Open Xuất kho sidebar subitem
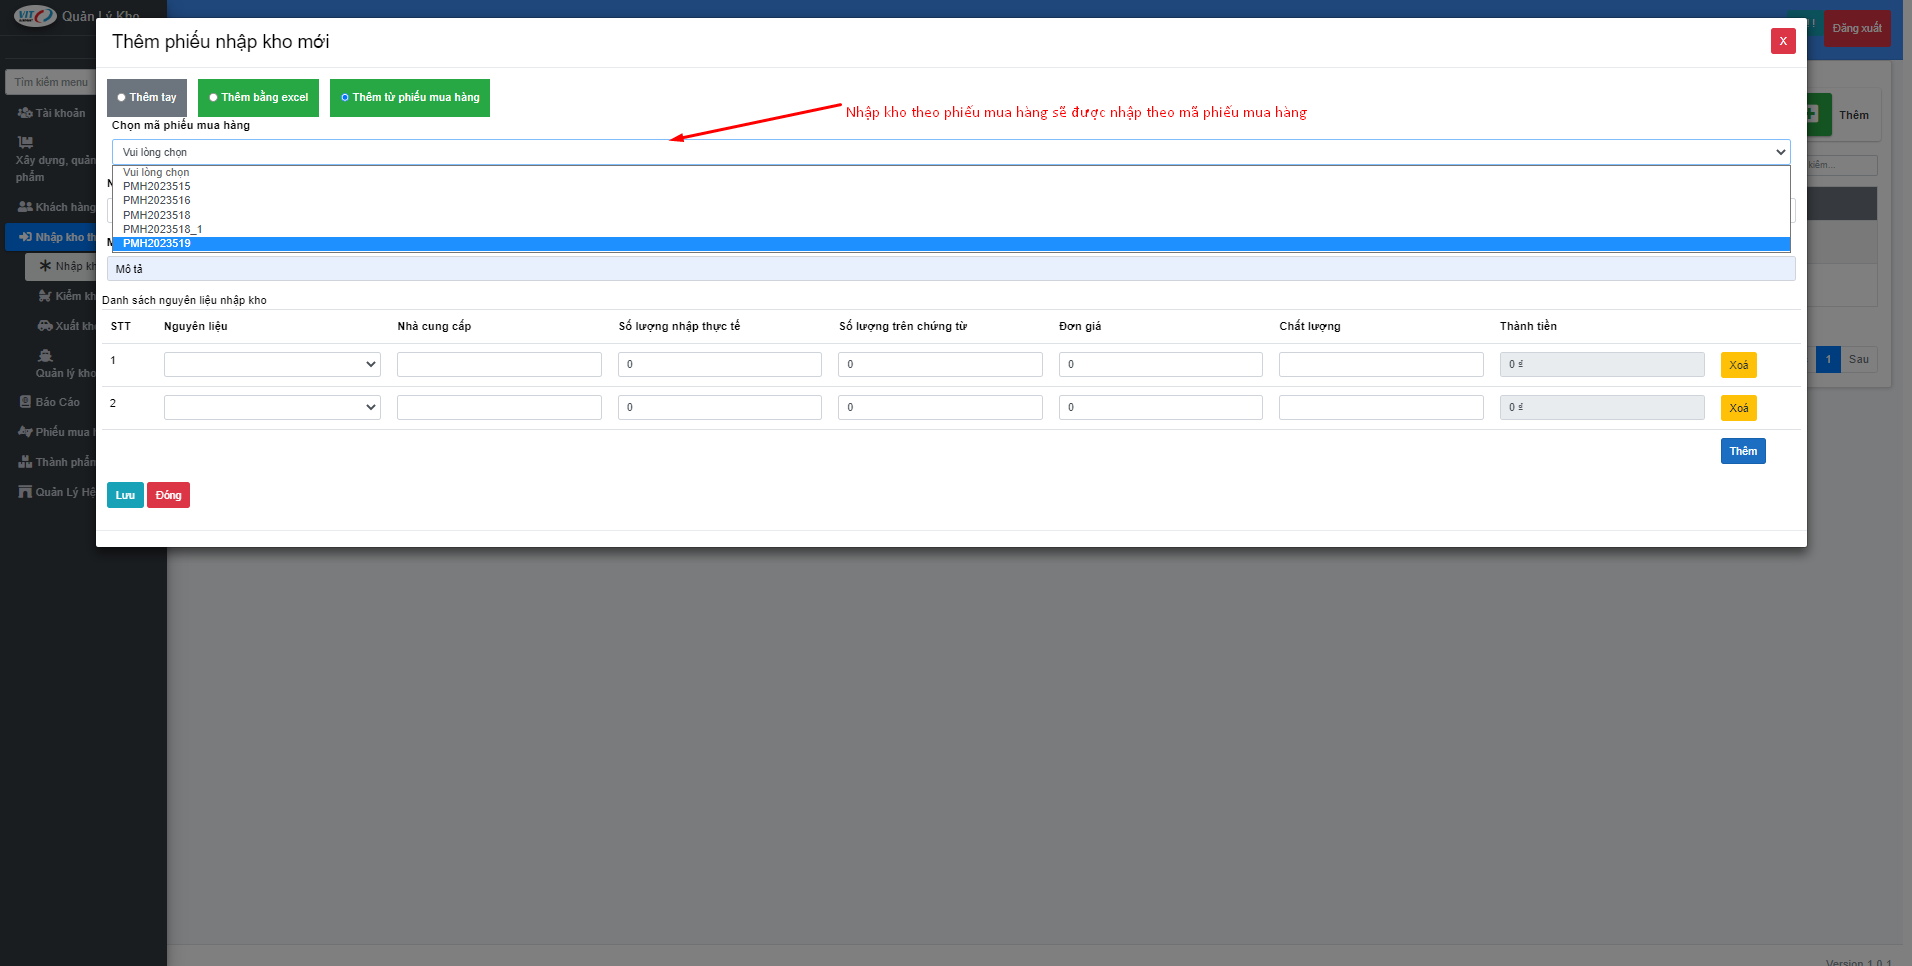 coord(66,326)
